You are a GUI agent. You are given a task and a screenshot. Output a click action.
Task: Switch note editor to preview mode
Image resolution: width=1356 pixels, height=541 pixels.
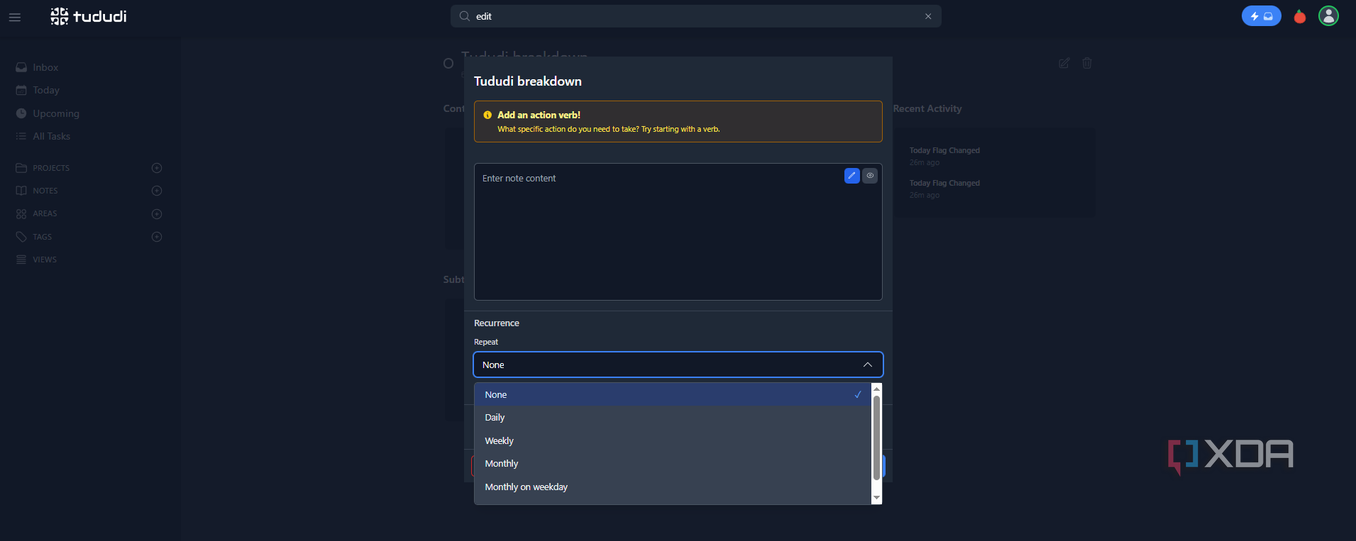(x=870, y=176)
